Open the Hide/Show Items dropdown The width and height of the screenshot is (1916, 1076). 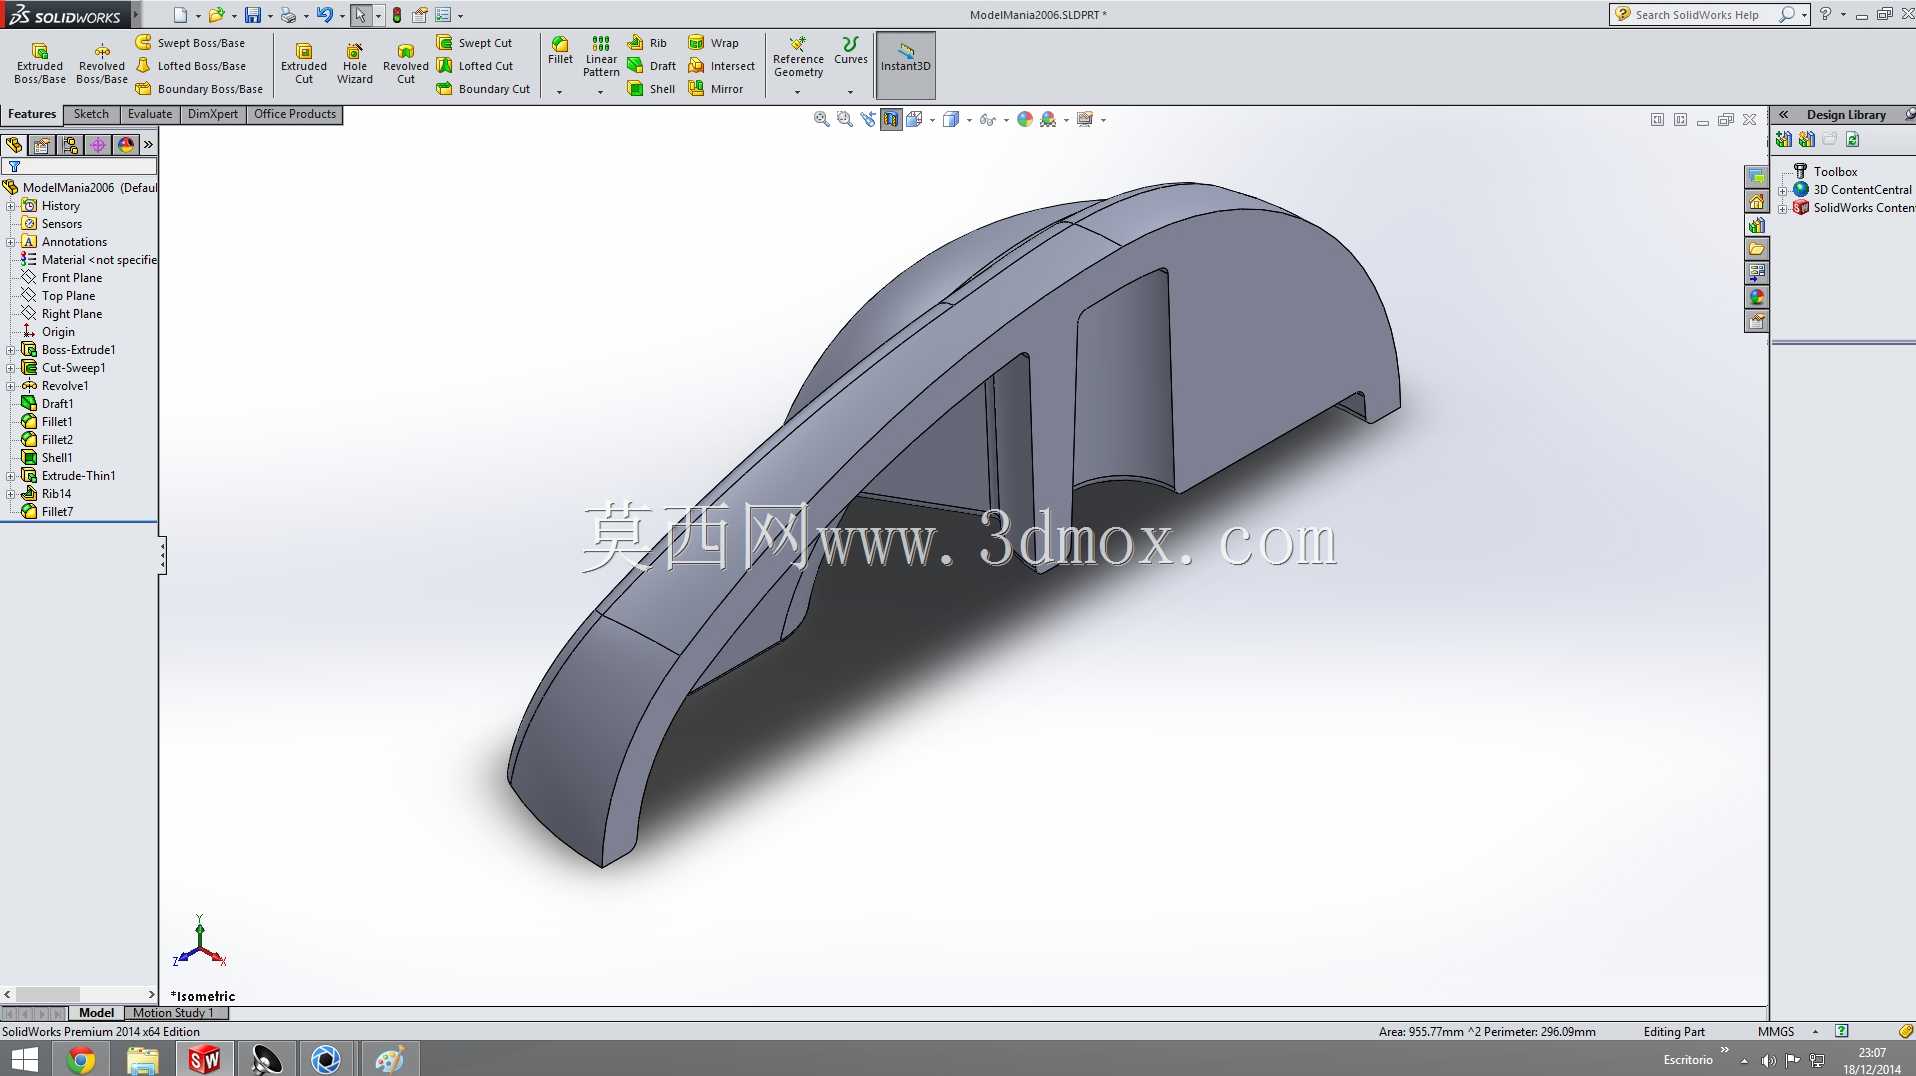(x=1006, y=120)
